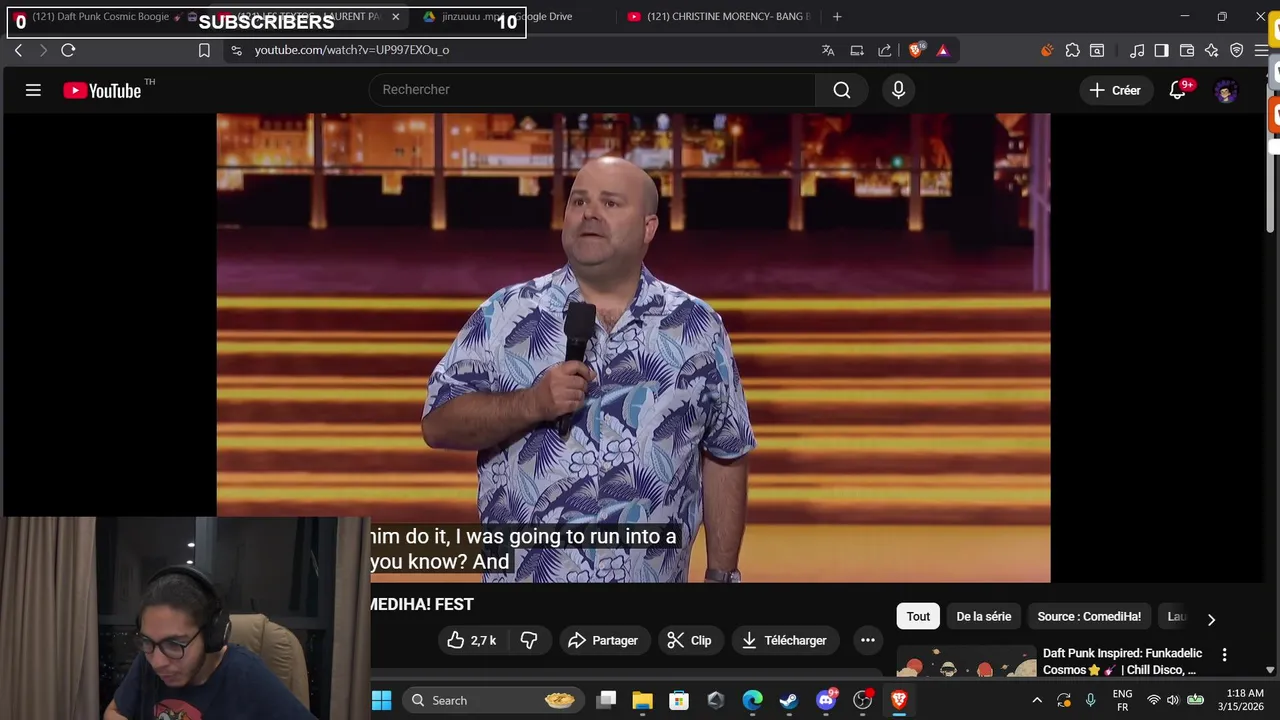The image size is (1280, 720).
Task: Open the Daft Punk Inspired video thumbnail
Action: (966, 662)
